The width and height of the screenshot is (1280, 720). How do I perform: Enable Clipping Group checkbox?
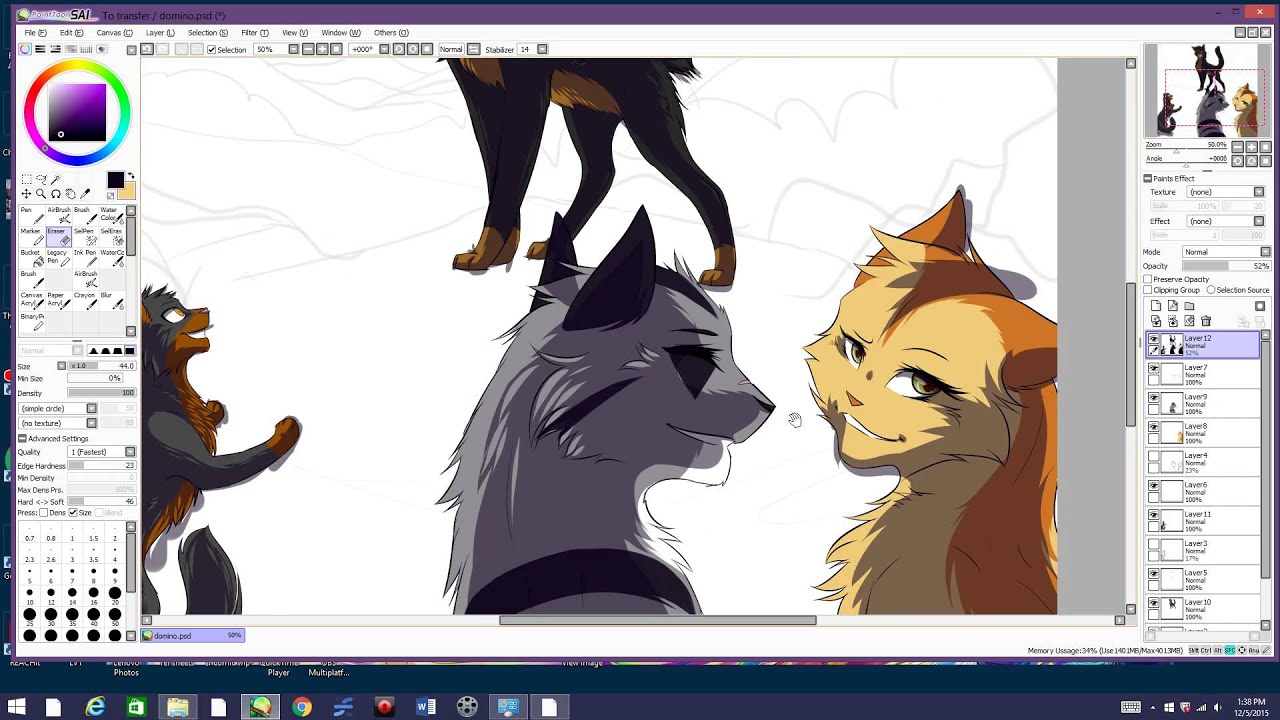point(1148,290)
